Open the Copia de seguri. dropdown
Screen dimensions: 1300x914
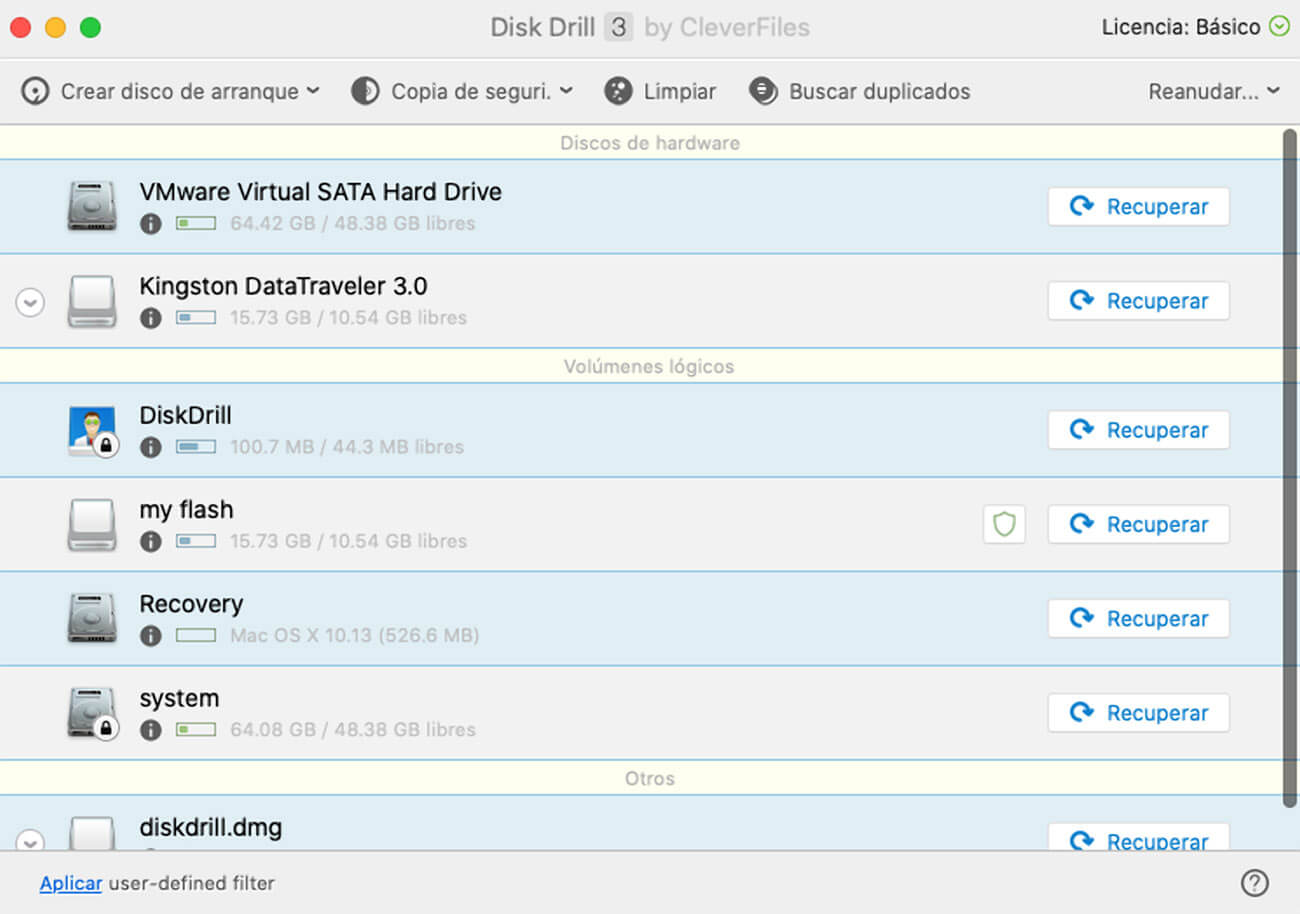(462, 91)
